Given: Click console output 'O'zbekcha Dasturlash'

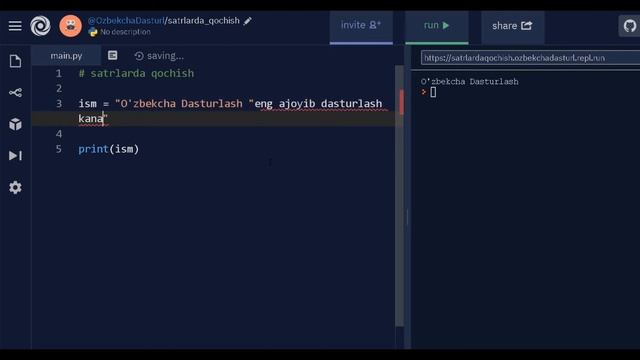Looking at the screenshot, I should 469,82.
